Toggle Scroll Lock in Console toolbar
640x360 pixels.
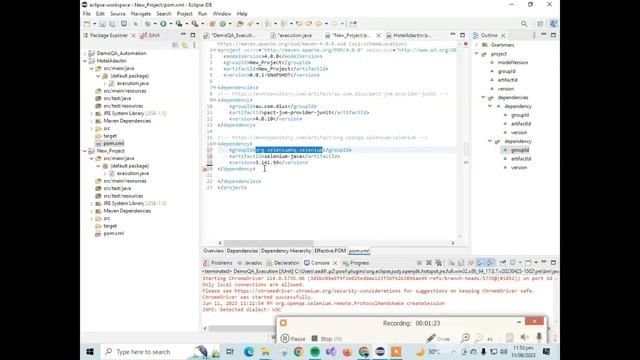461,262
